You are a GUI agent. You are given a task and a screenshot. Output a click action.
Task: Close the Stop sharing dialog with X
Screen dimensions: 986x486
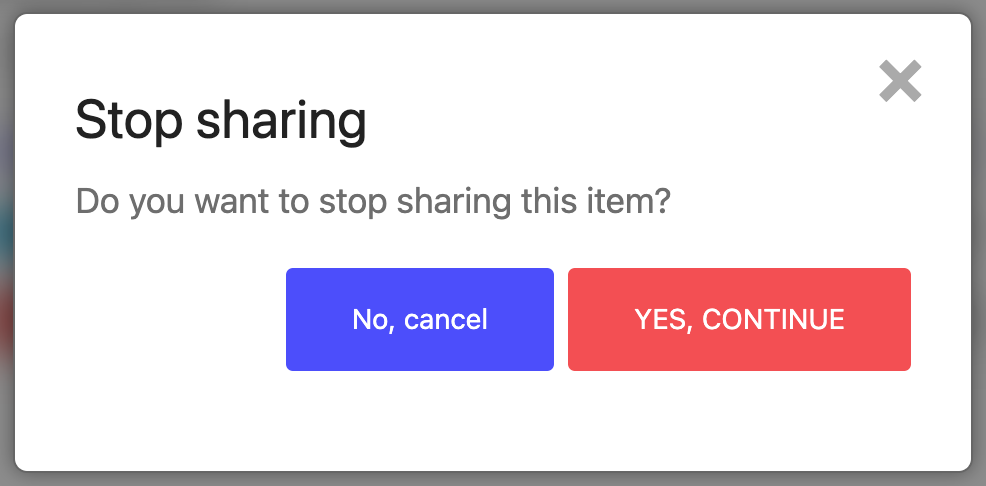pyautogui.click(x=900, y=81)
